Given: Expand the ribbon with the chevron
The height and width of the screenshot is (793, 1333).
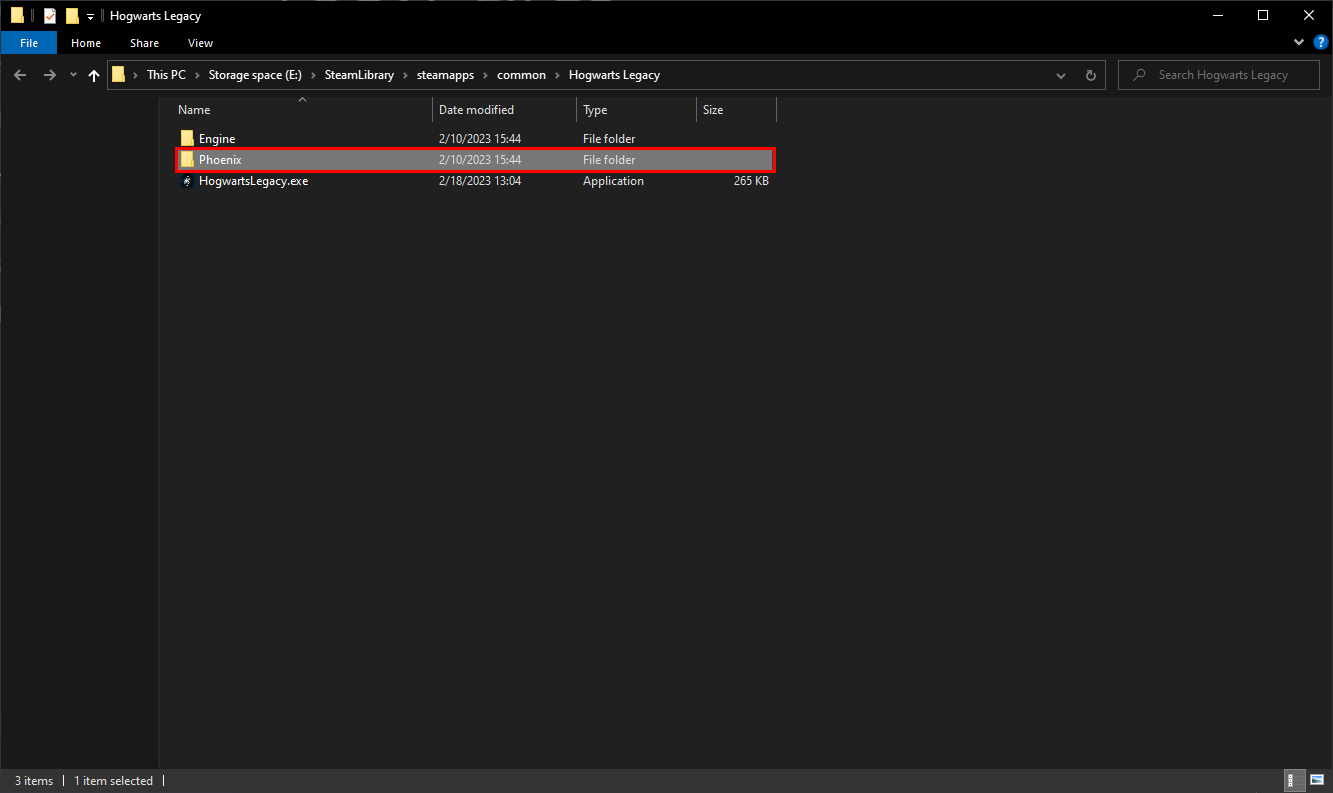Looking at the screenshot, I should tap(1299, 43).
